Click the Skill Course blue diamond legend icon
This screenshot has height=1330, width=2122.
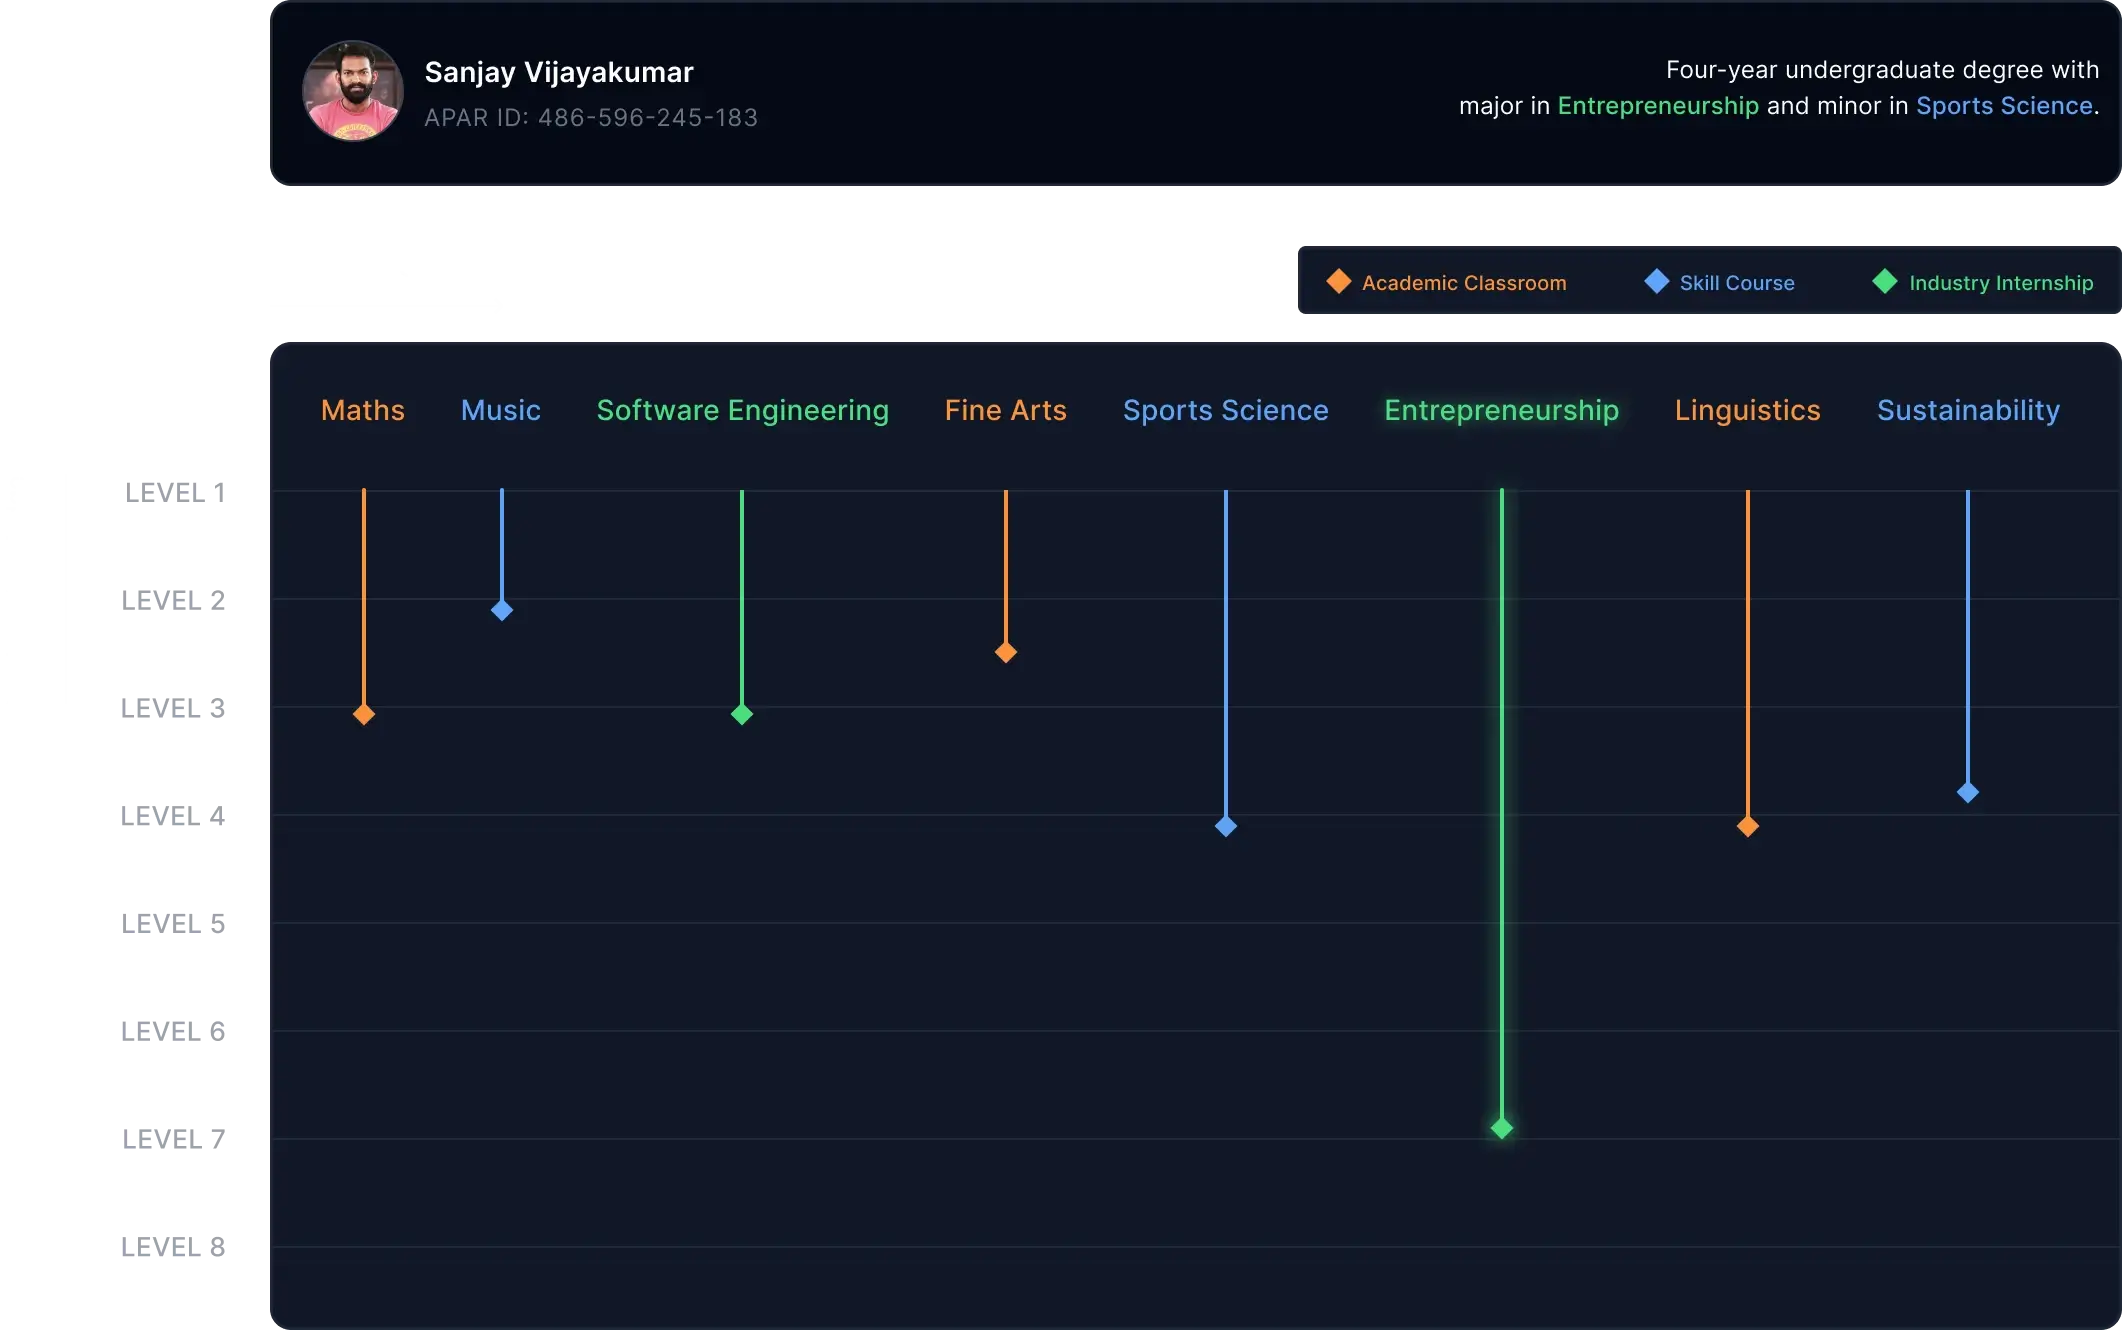pos(1656,282)
